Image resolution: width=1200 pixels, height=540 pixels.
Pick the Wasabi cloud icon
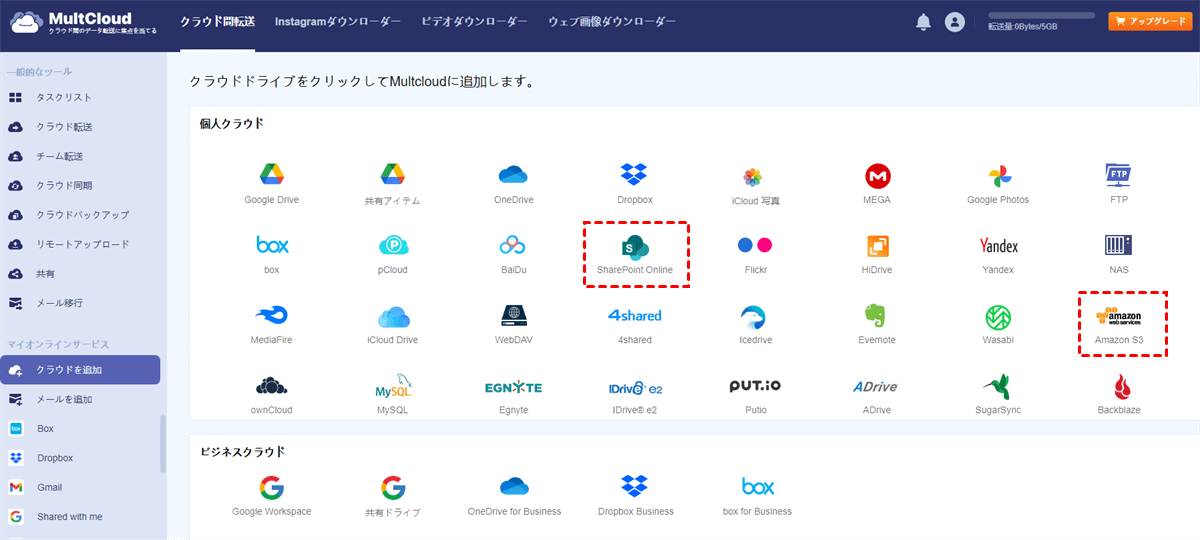click(998, 317)
